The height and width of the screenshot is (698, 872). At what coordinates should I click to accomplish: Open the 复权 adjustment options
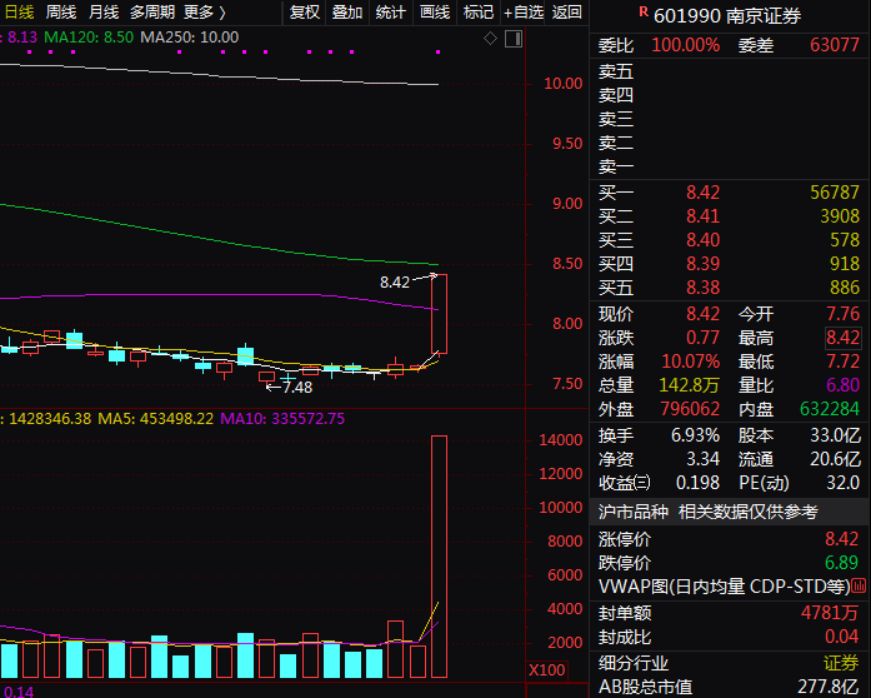tap(304, 12)
